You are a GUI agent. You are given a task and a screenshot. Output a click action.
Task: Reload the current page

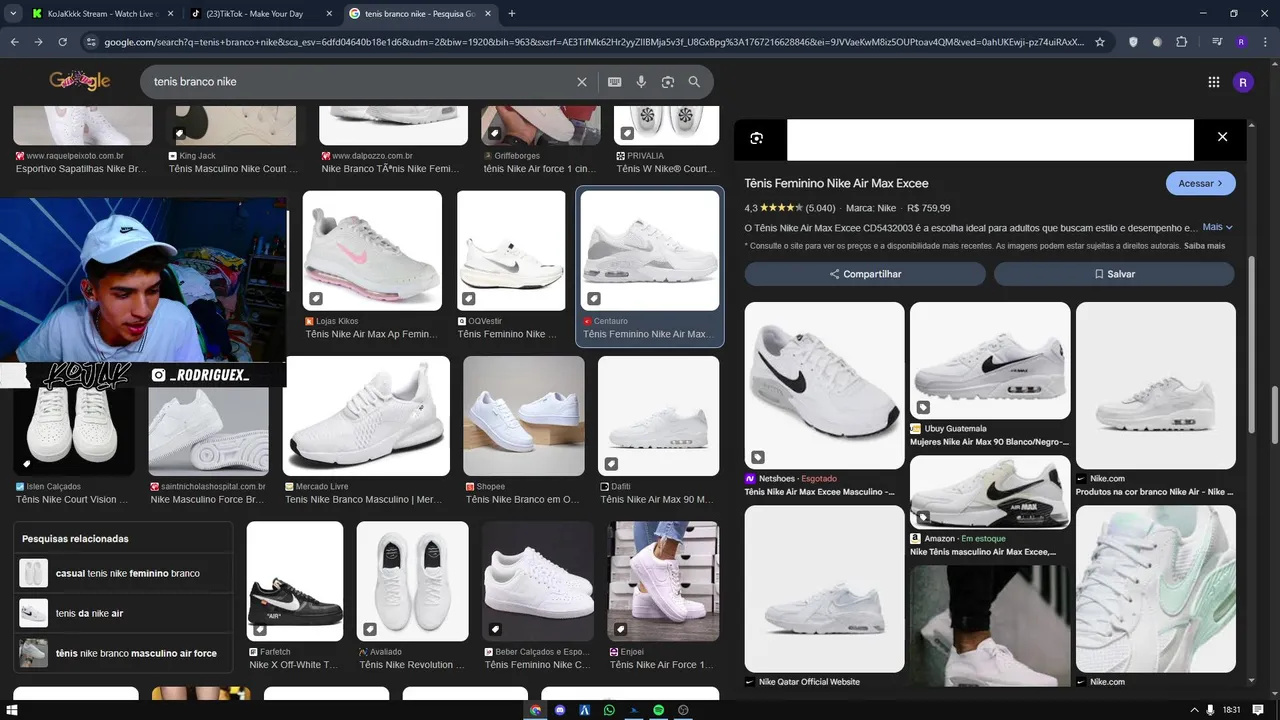(x=62, y=42)
